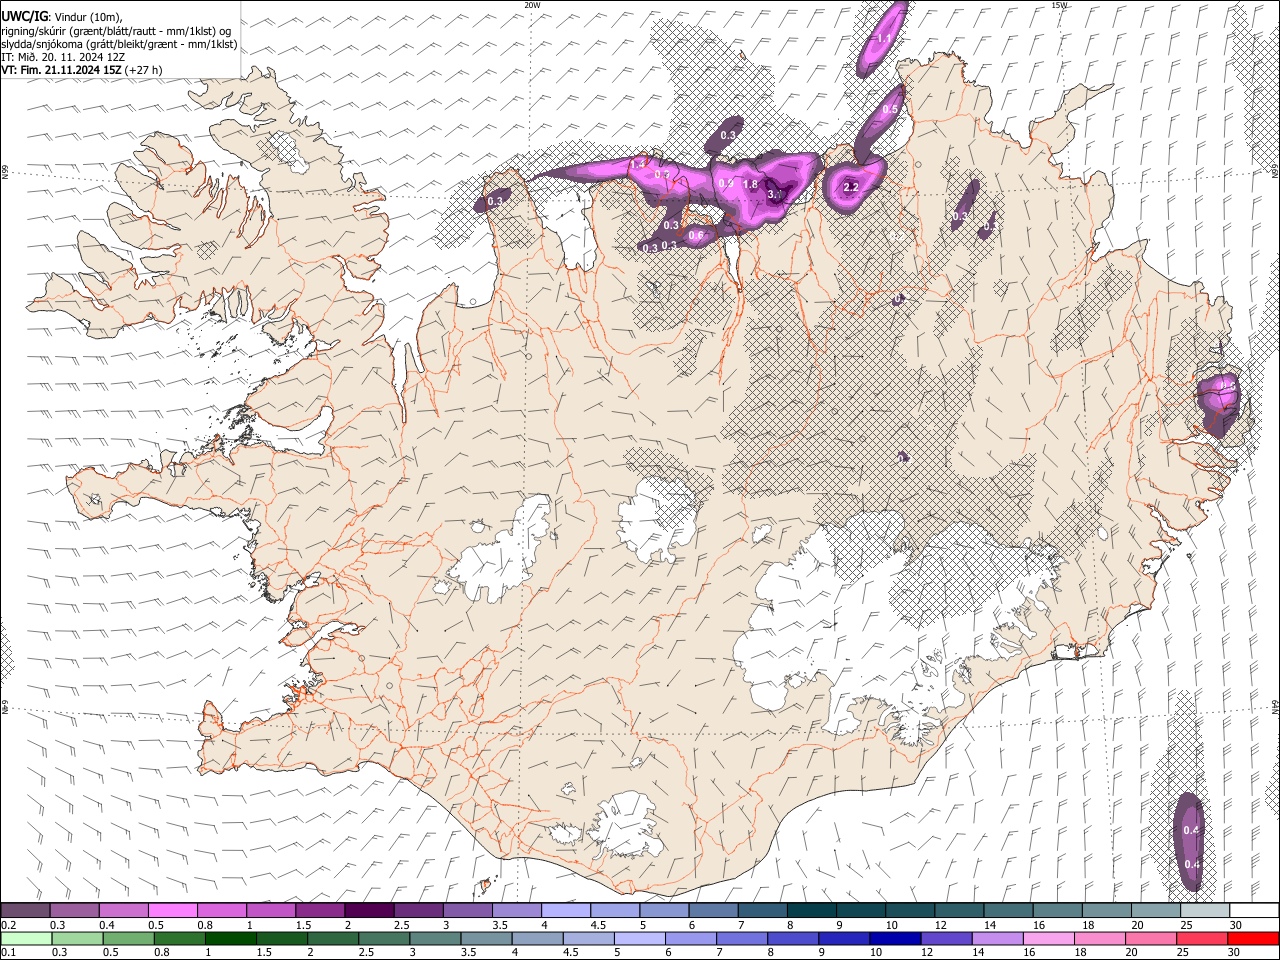
Task: Pick the violet 12 swatch in lower legend
Action: pos(946,938)
